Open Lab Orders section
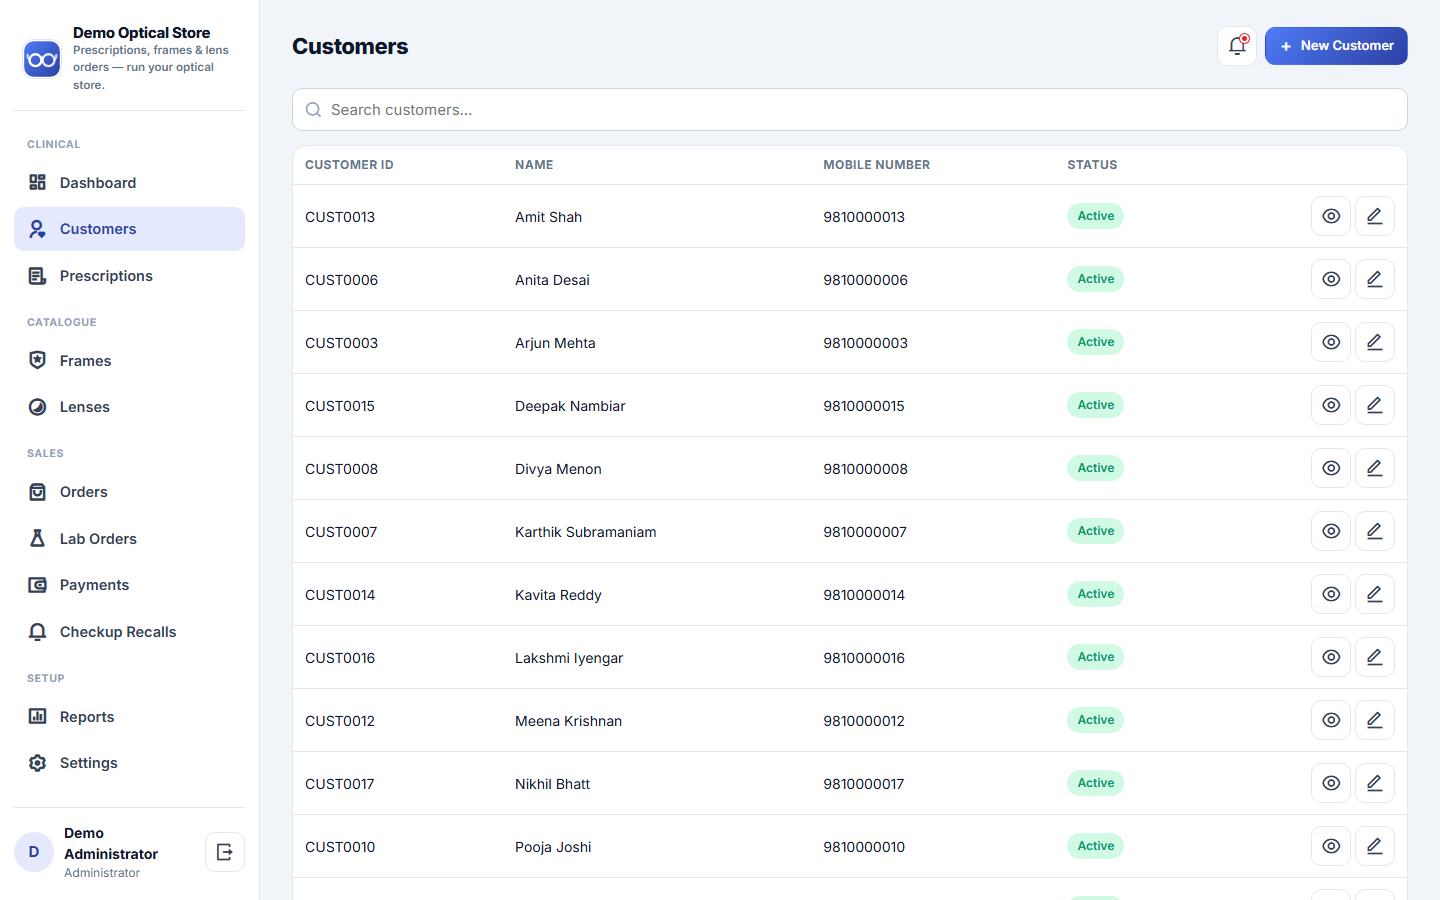The image size is (1440, 900). 129,539
